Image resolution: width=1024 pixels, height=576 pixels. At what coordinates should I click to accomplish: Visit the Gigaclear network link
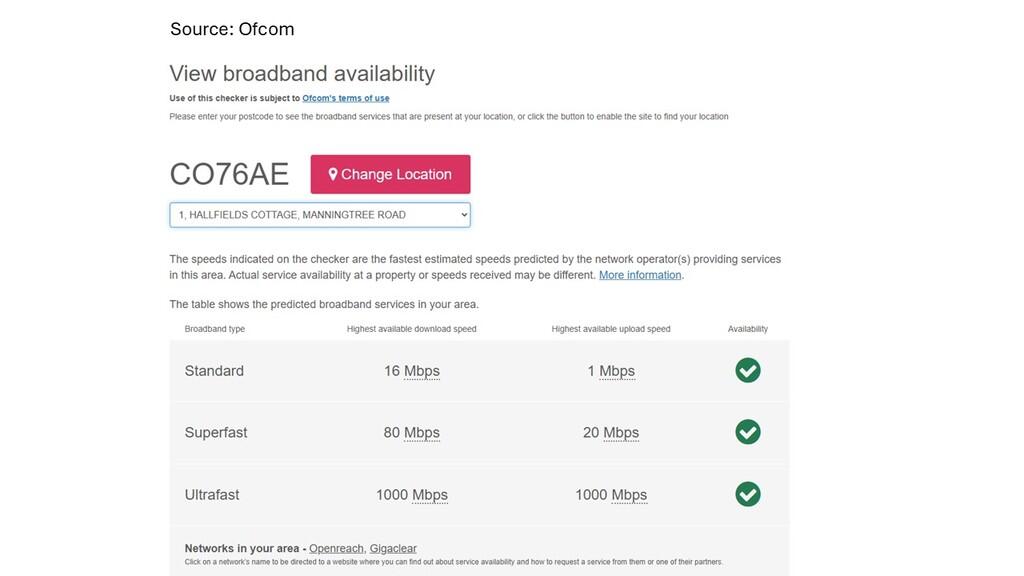[x=393, y=549]
